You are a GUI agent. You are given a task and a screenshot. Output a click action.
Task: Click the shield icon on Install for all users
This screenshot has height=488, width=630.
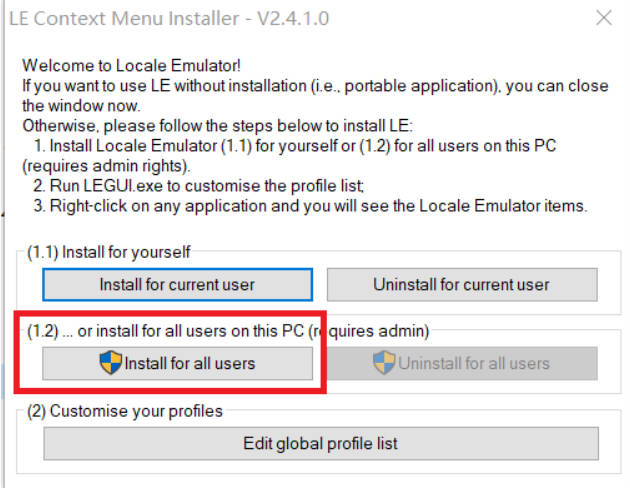pos(111,363)
